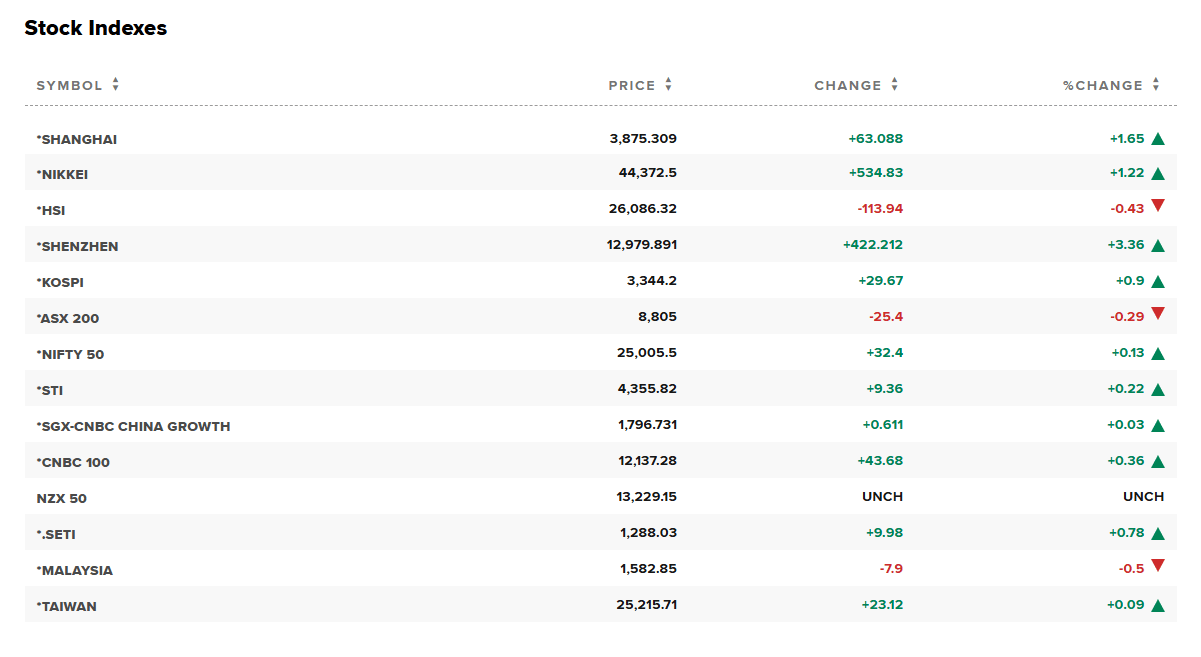Image resolution: width=1201 pixels, height=657 pixels.
Task: Sort table by %Change column arrows
Action: click(1156, 85)
